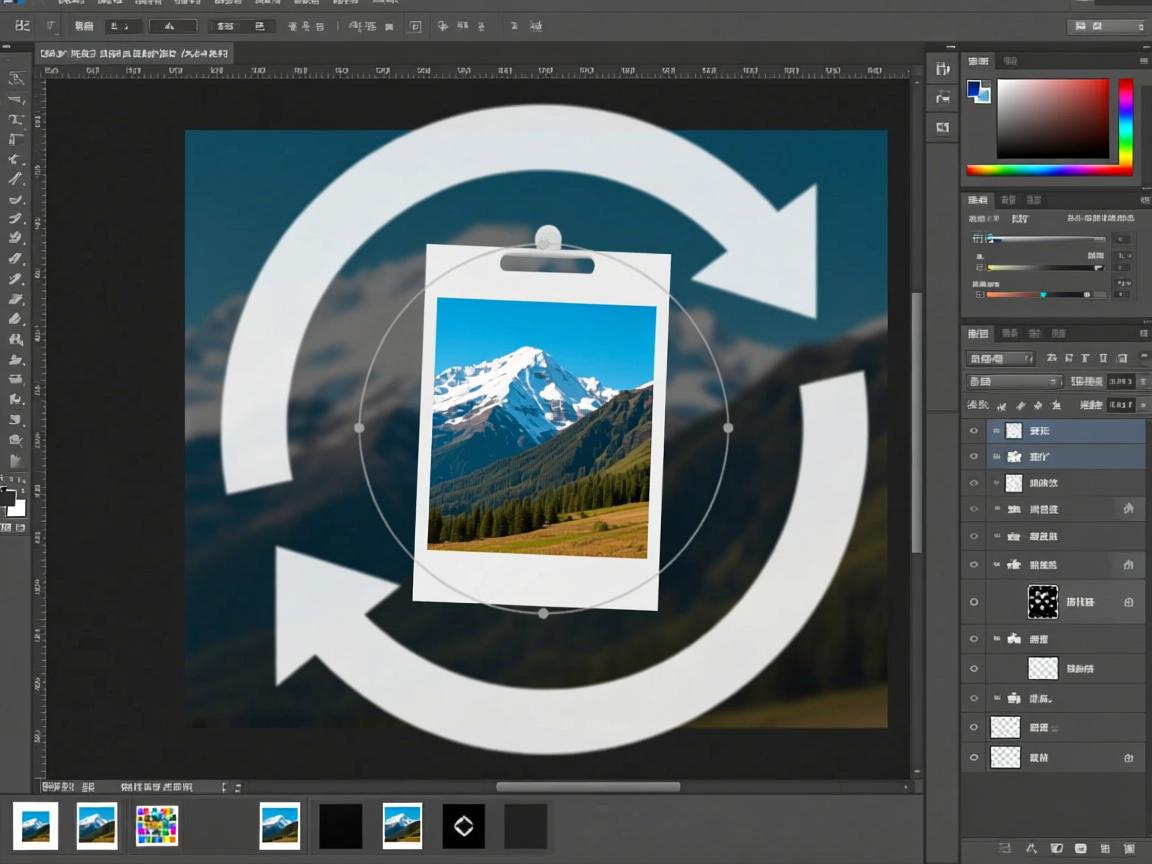Screen dimensions: 1152x864
Task: Open the layer filter type dropdown above the blend mode
Action: (1000, 358)
